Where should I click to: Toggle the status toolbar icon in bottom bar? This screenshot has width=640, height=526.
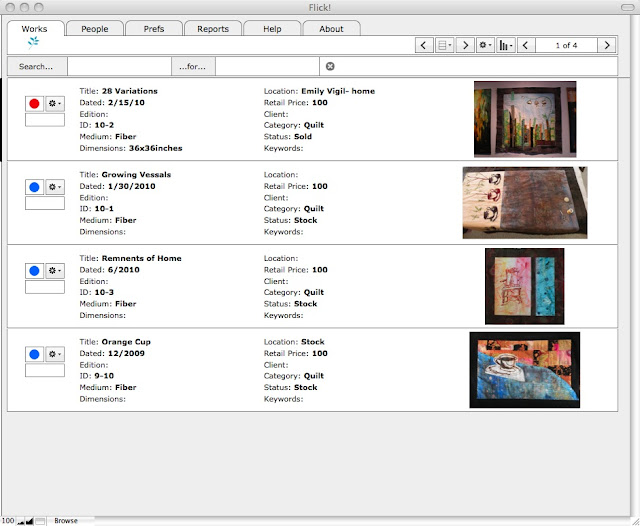(x=40, y=521)
